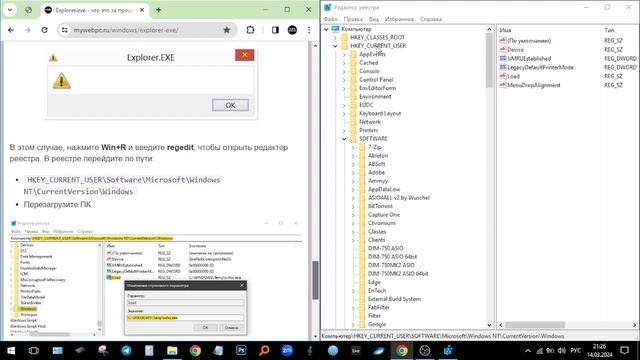Open Правка menu in Registry Editor
Viewport: 640px width, 360px height.
click(x=353, y=19)
